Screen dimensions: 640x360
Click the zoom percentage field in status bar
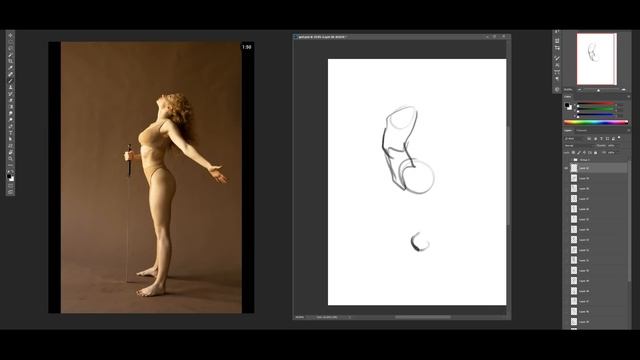(x=300, y=317)
